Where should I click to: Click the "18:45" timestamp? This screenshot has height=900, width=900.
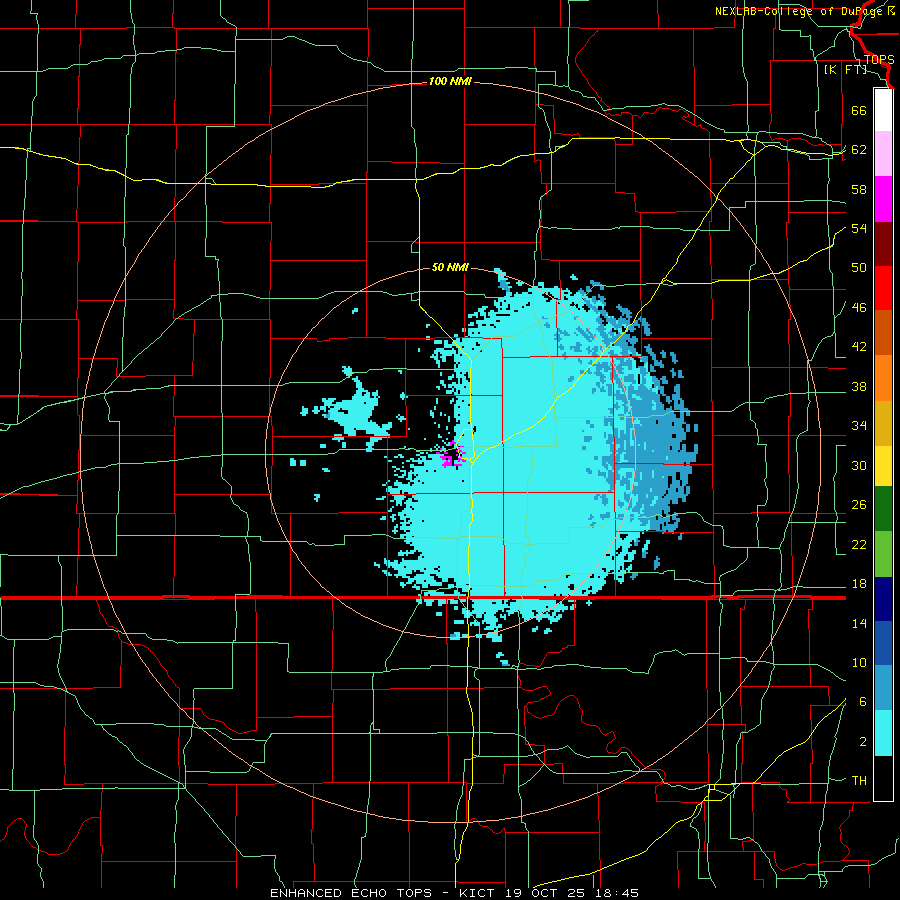[x=618, y=893]
